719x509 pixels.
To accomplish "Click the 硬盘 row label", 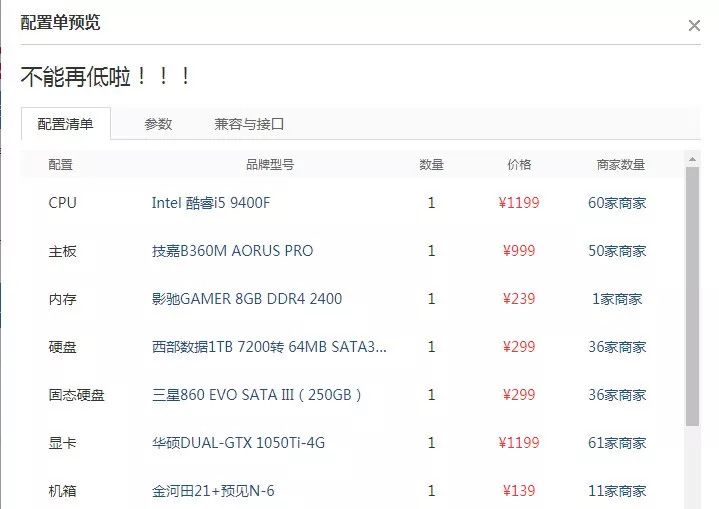I will [x=62, y=347].
